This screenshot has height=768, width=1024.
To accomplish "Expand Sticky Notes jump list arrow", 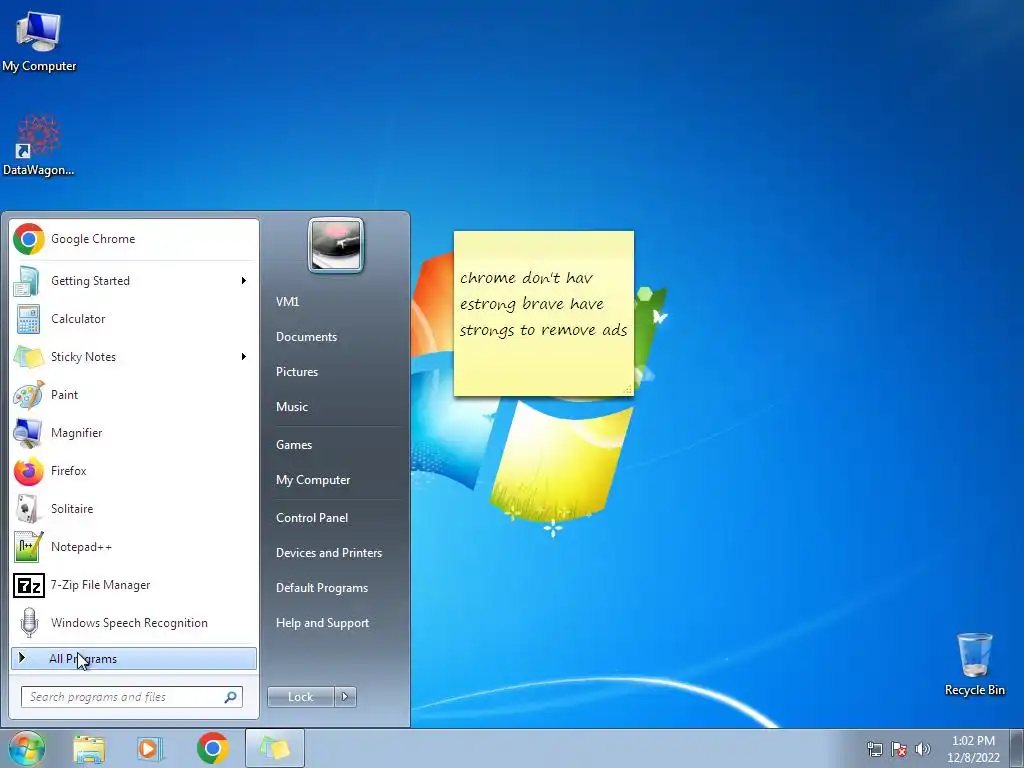I will pyautogui.click(x=244, y=357).
